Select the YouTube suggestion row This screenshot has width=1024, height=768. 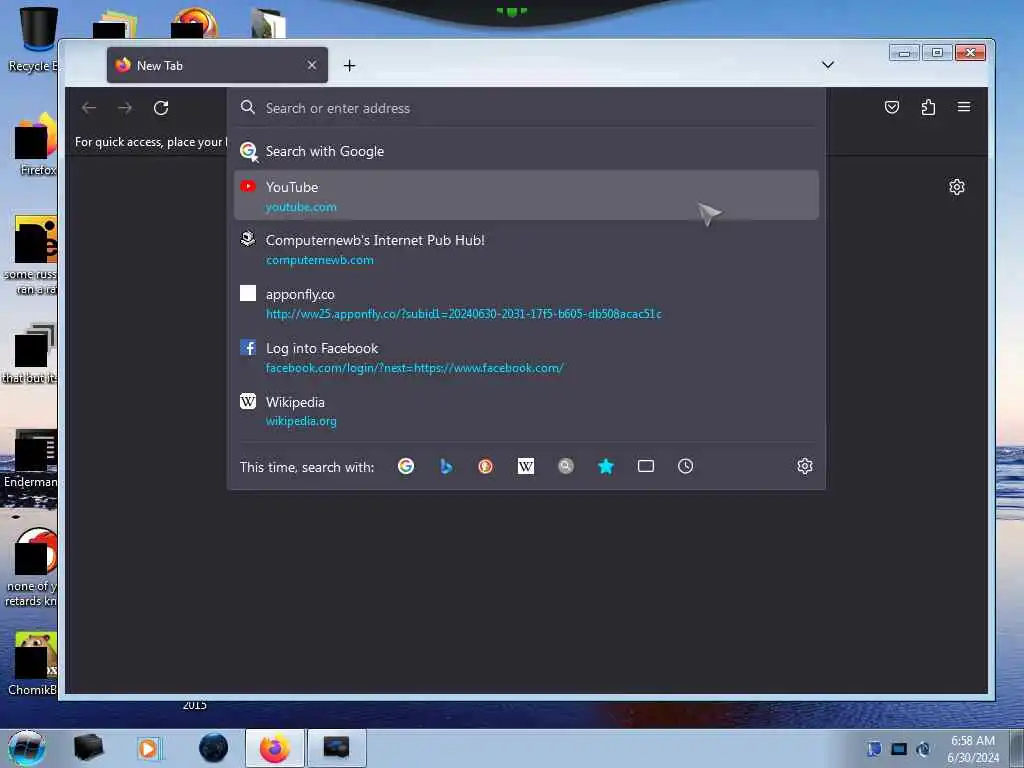[x=526, y=195]
